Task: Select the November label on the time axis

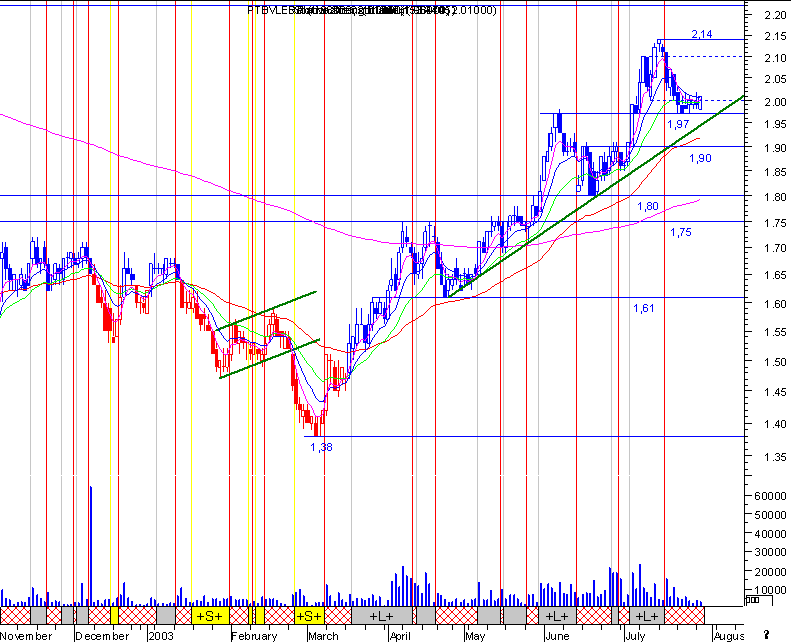Action: pyautogui.click(x=26, y=636)
